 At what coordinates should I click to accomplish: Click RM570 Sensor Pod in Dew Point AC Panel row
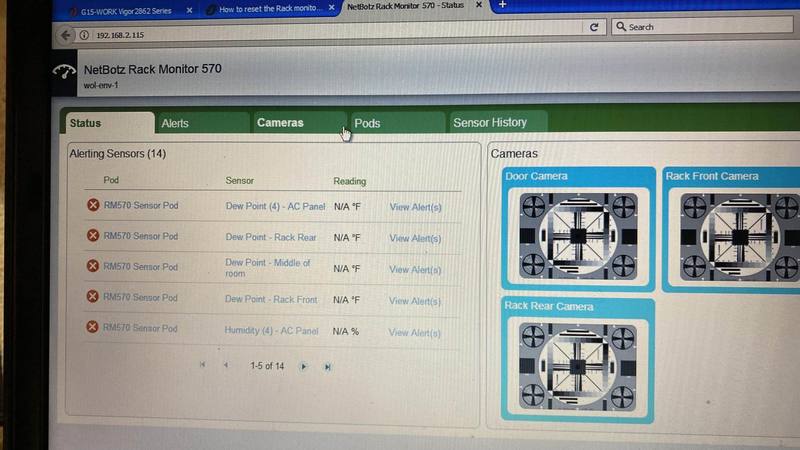pos(141,205)
